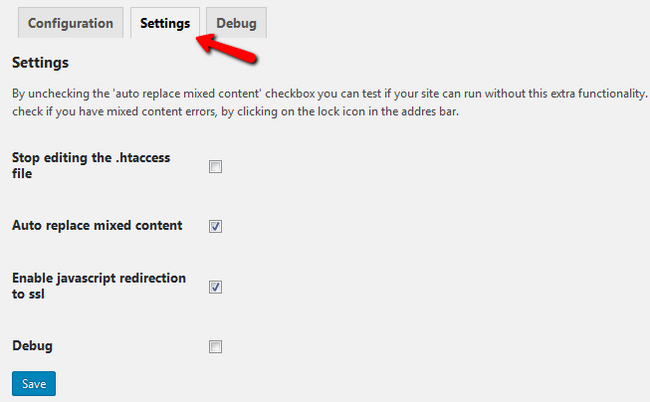Viewport: 650px width, 402px height.
Task: Click the bold Debug label beside checkbox
Action: 32,346
